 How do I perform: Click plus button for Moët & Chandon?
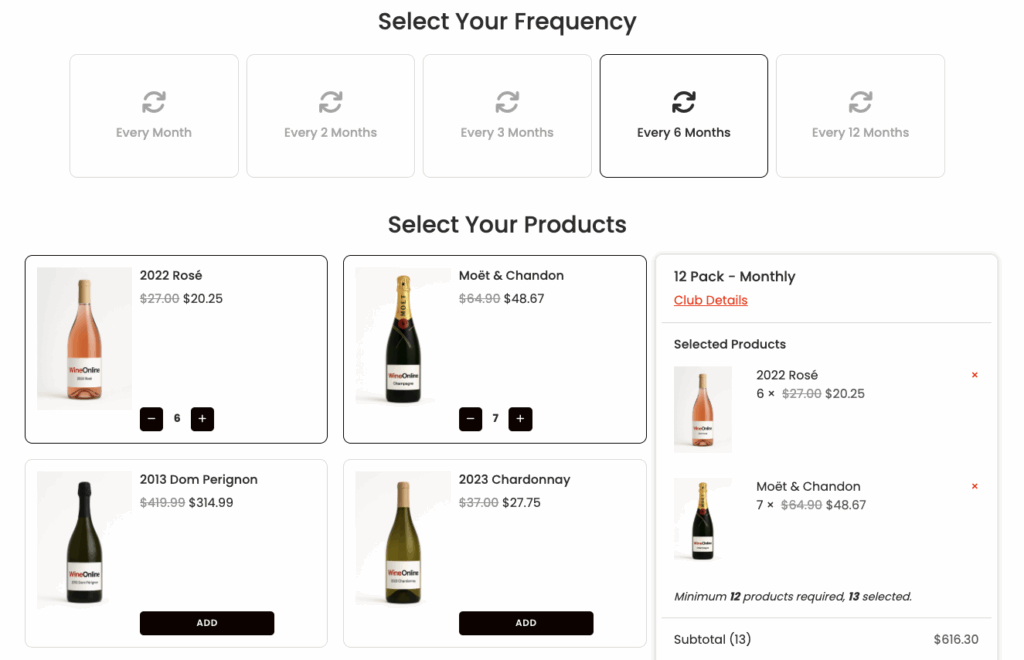coord(520,419)
